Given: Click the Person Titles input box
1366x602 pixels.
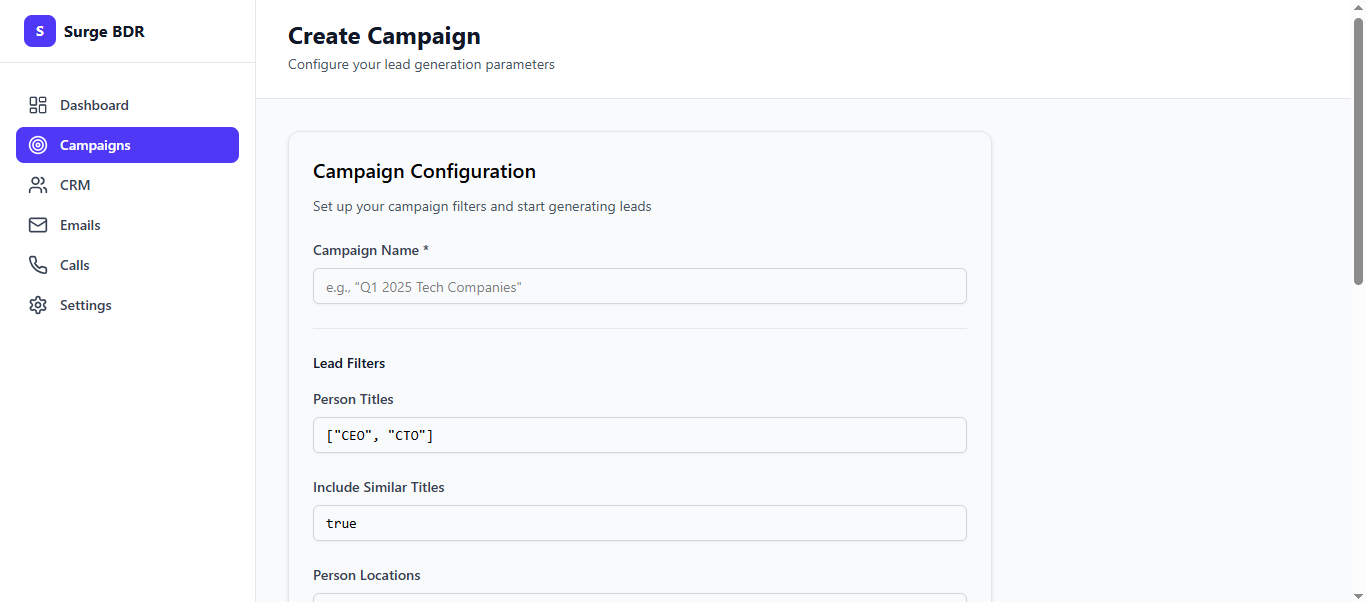Looking at the screenshot, I should (x=639, y=435).
